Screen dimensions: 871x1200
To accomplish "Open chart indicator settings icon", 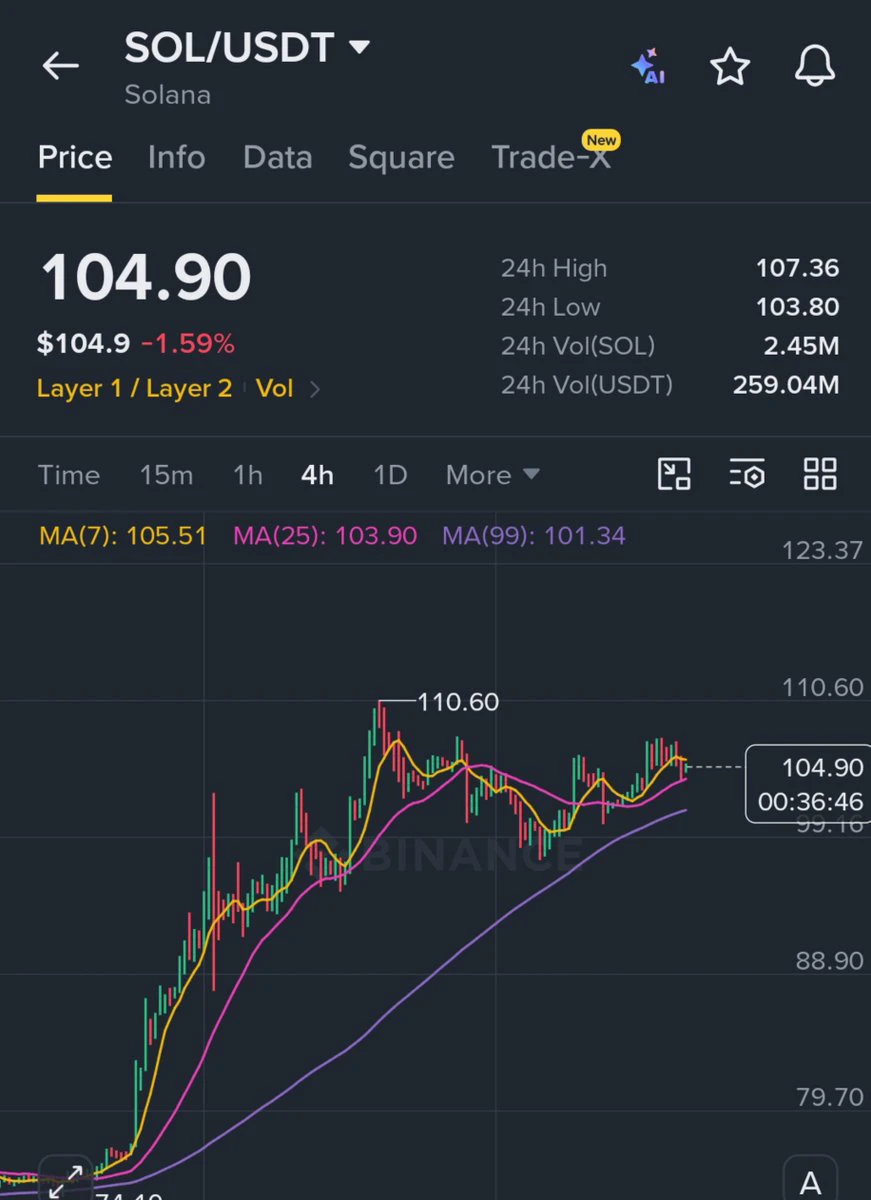I will (x=747, y=474).
